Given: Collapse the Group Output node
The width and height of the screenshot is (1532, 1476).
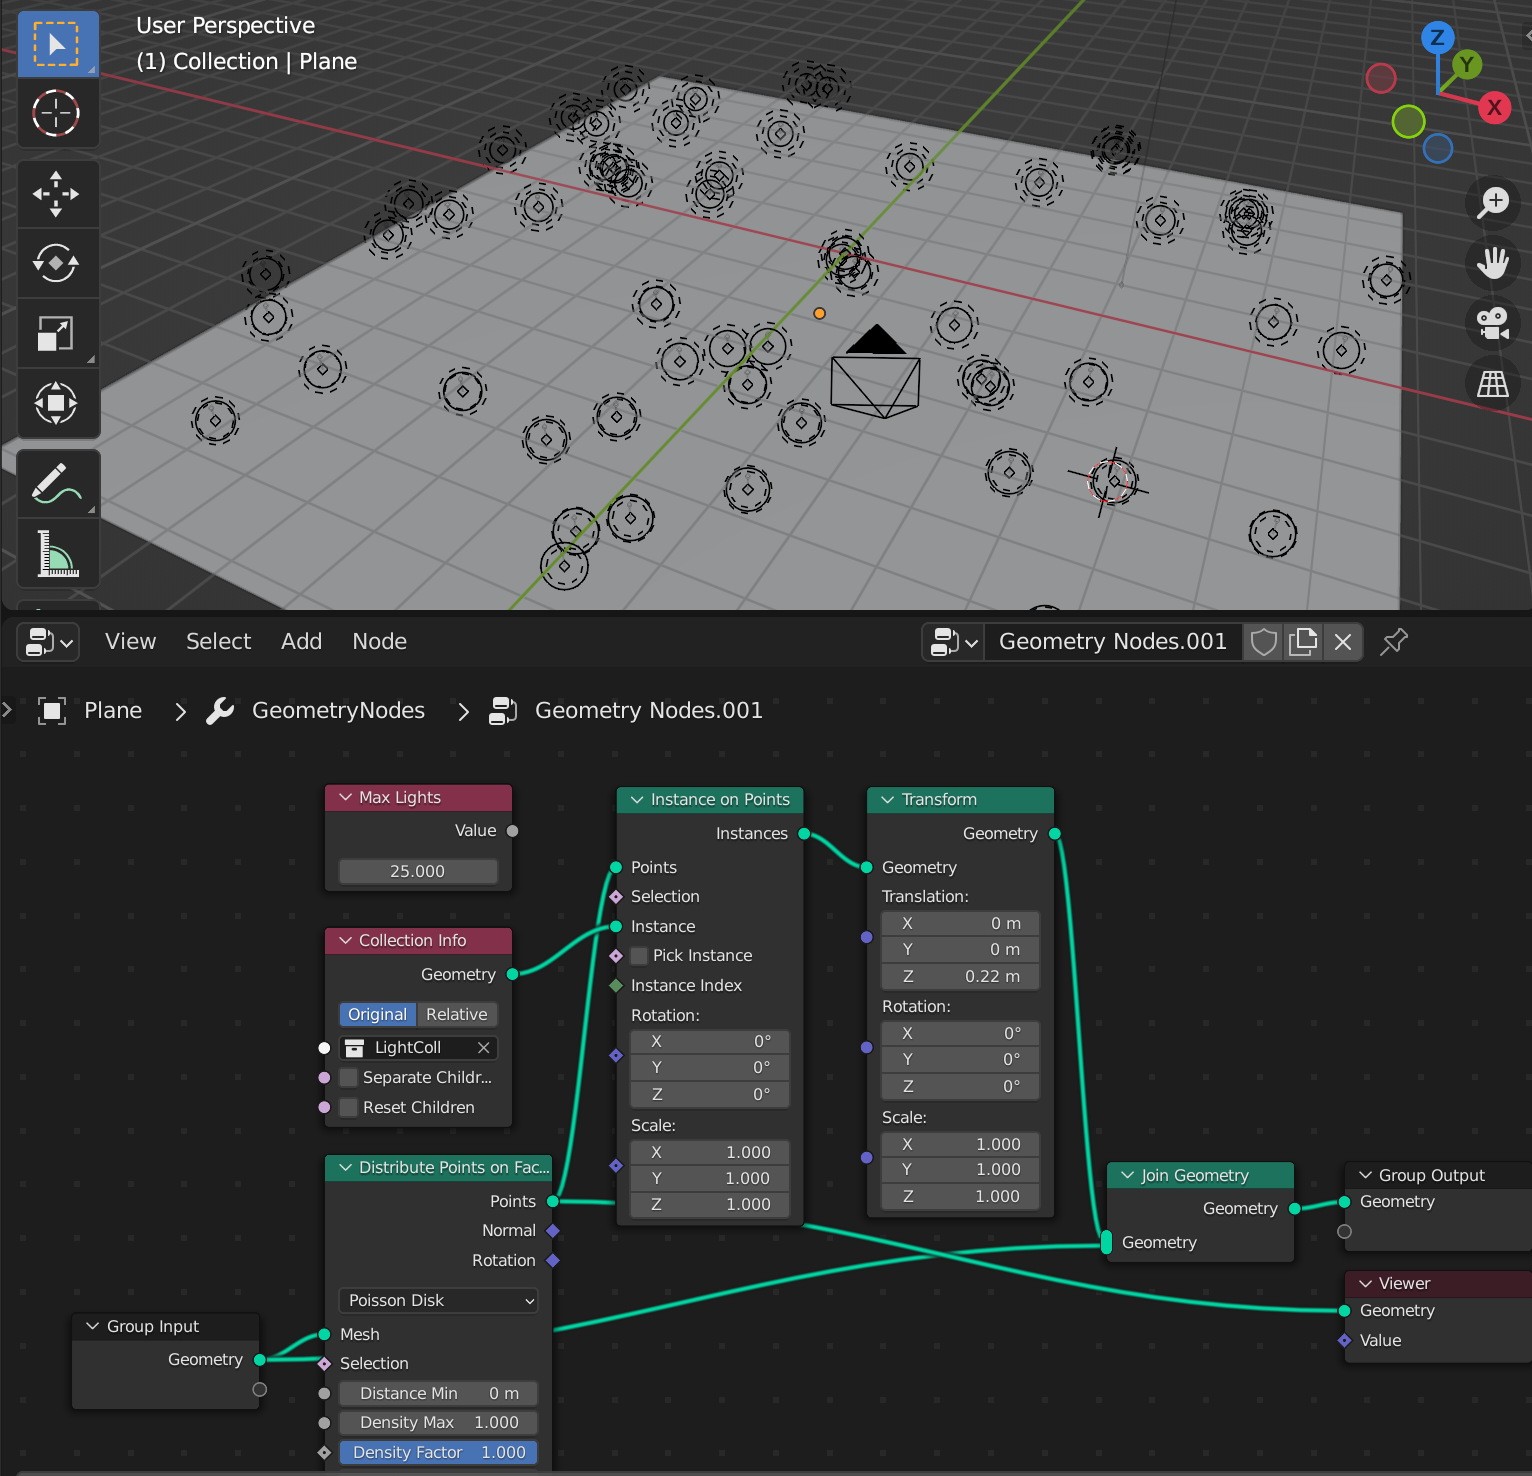Looking at the screenshot, I should click(1366, 1176).
